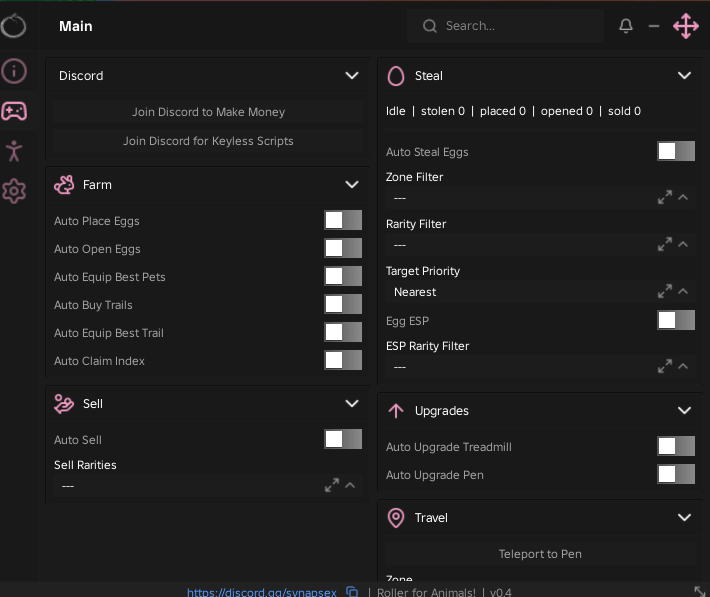Click the Idle stolen status line

tap(513, 111)
